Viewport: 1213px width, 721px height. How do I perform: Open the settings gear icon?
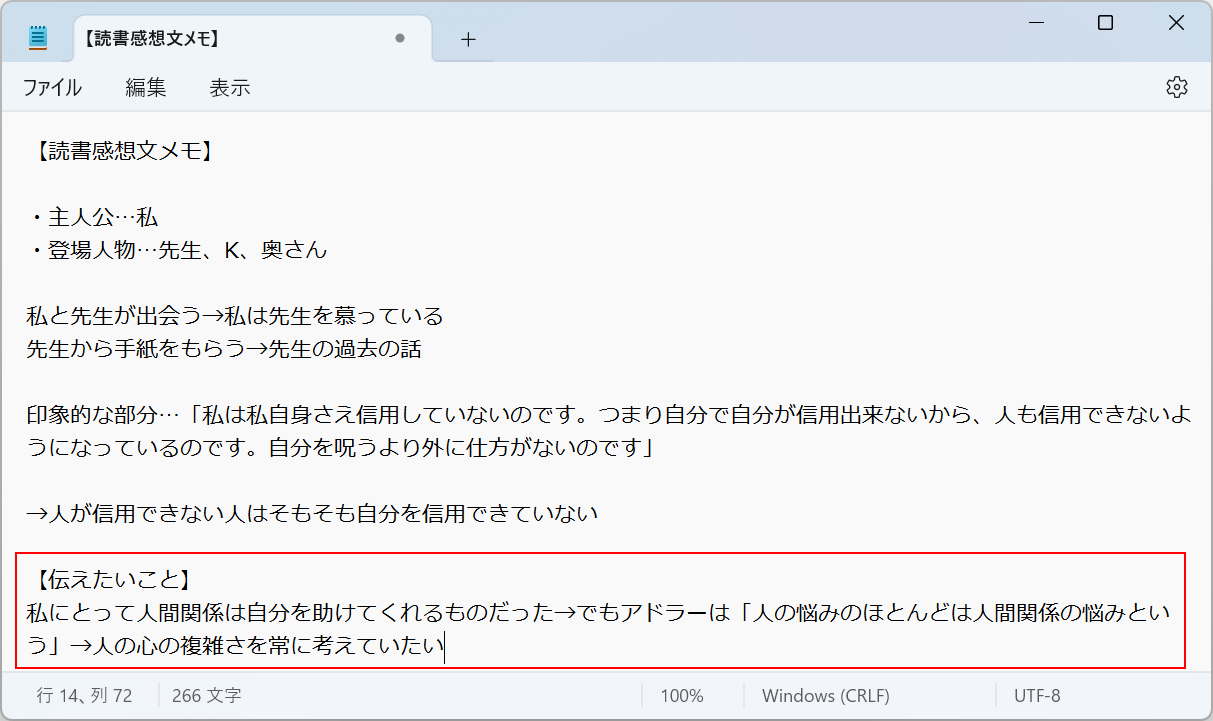click(x=1176, y=87)
